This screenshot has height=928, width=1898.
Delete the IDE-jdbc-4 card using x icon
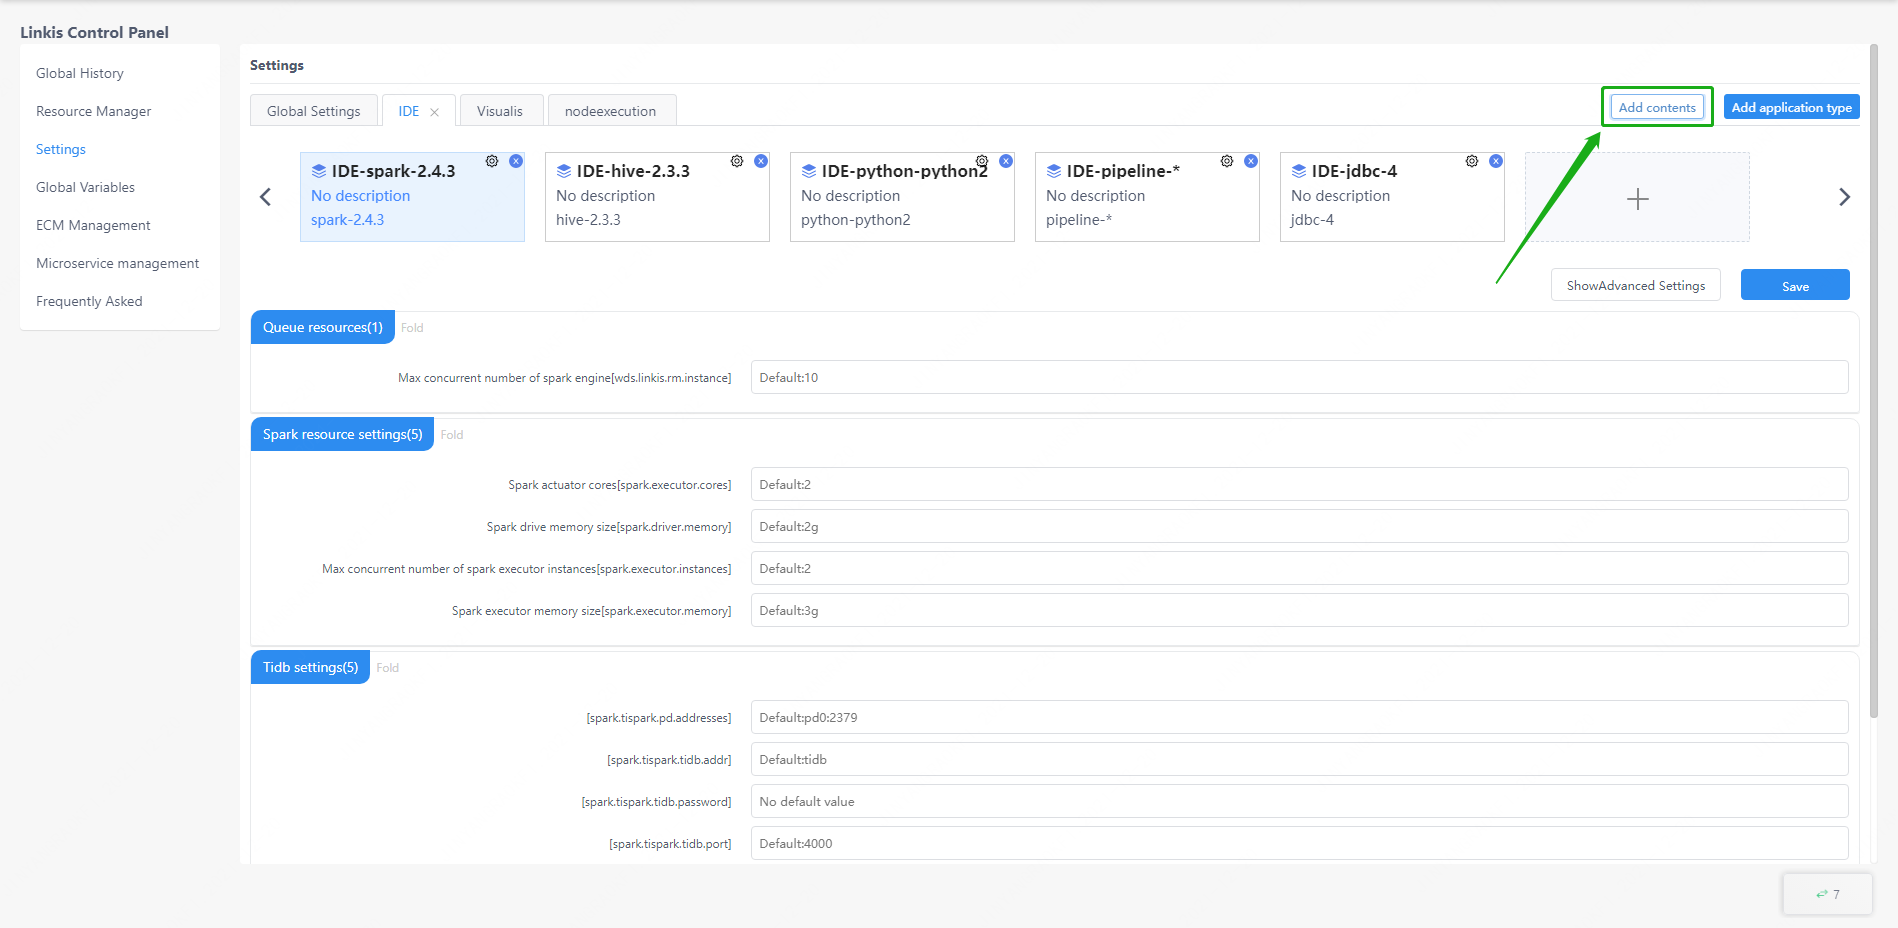tap(1496, 161)
